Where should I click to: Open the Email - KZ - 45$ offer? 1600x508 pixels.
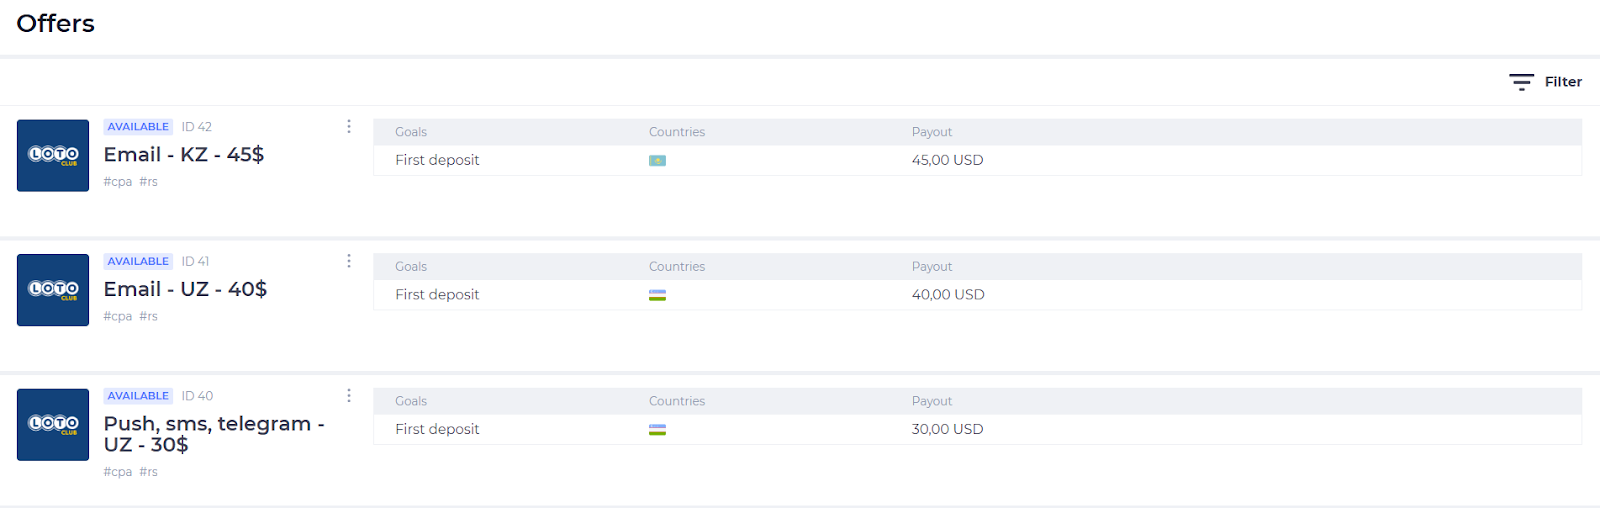[x=184, y=155]
